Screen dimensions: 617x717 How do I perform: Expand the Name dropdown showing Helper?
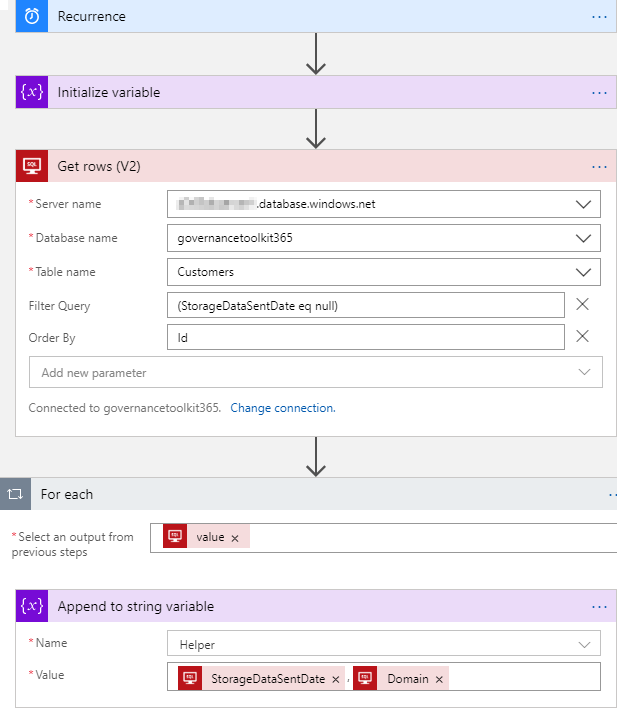[584, 645]
